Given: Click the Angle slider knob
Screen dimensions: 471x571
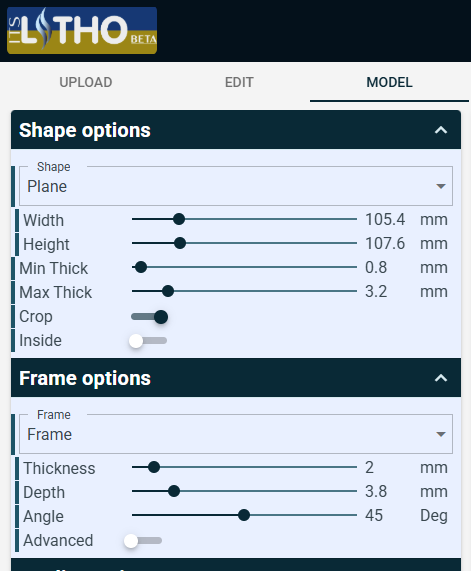Looking at the screenshot, I should [x=244, y=515].
